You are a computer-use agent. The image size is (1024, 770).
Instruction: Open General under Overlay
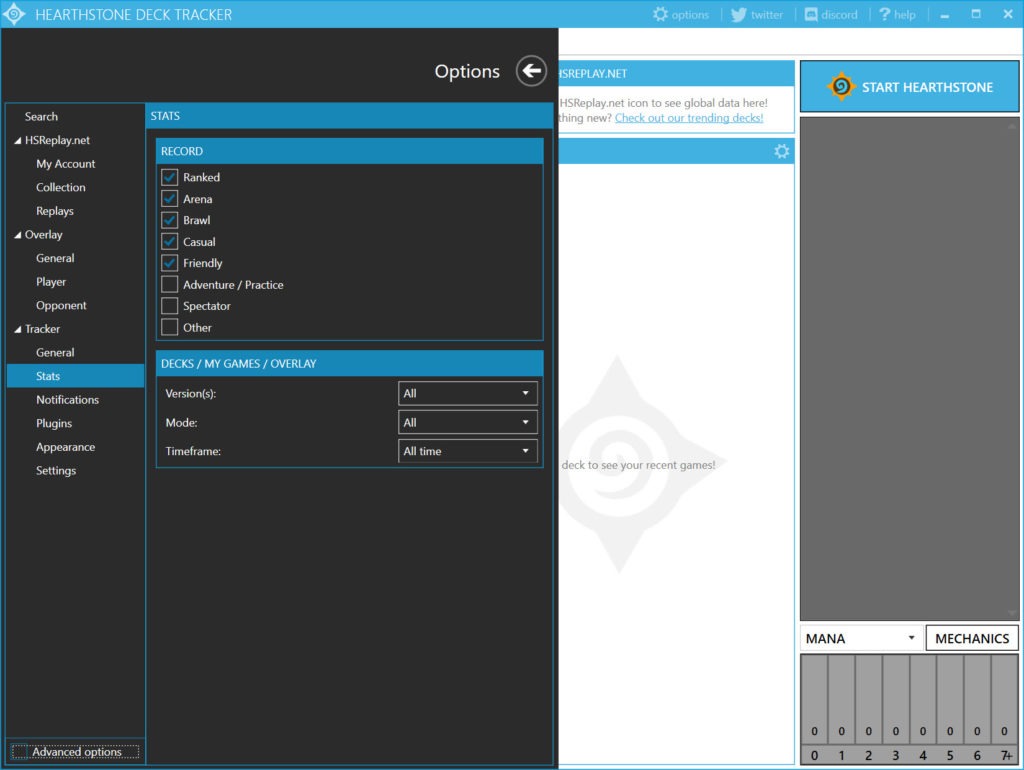tap(55, 258)
